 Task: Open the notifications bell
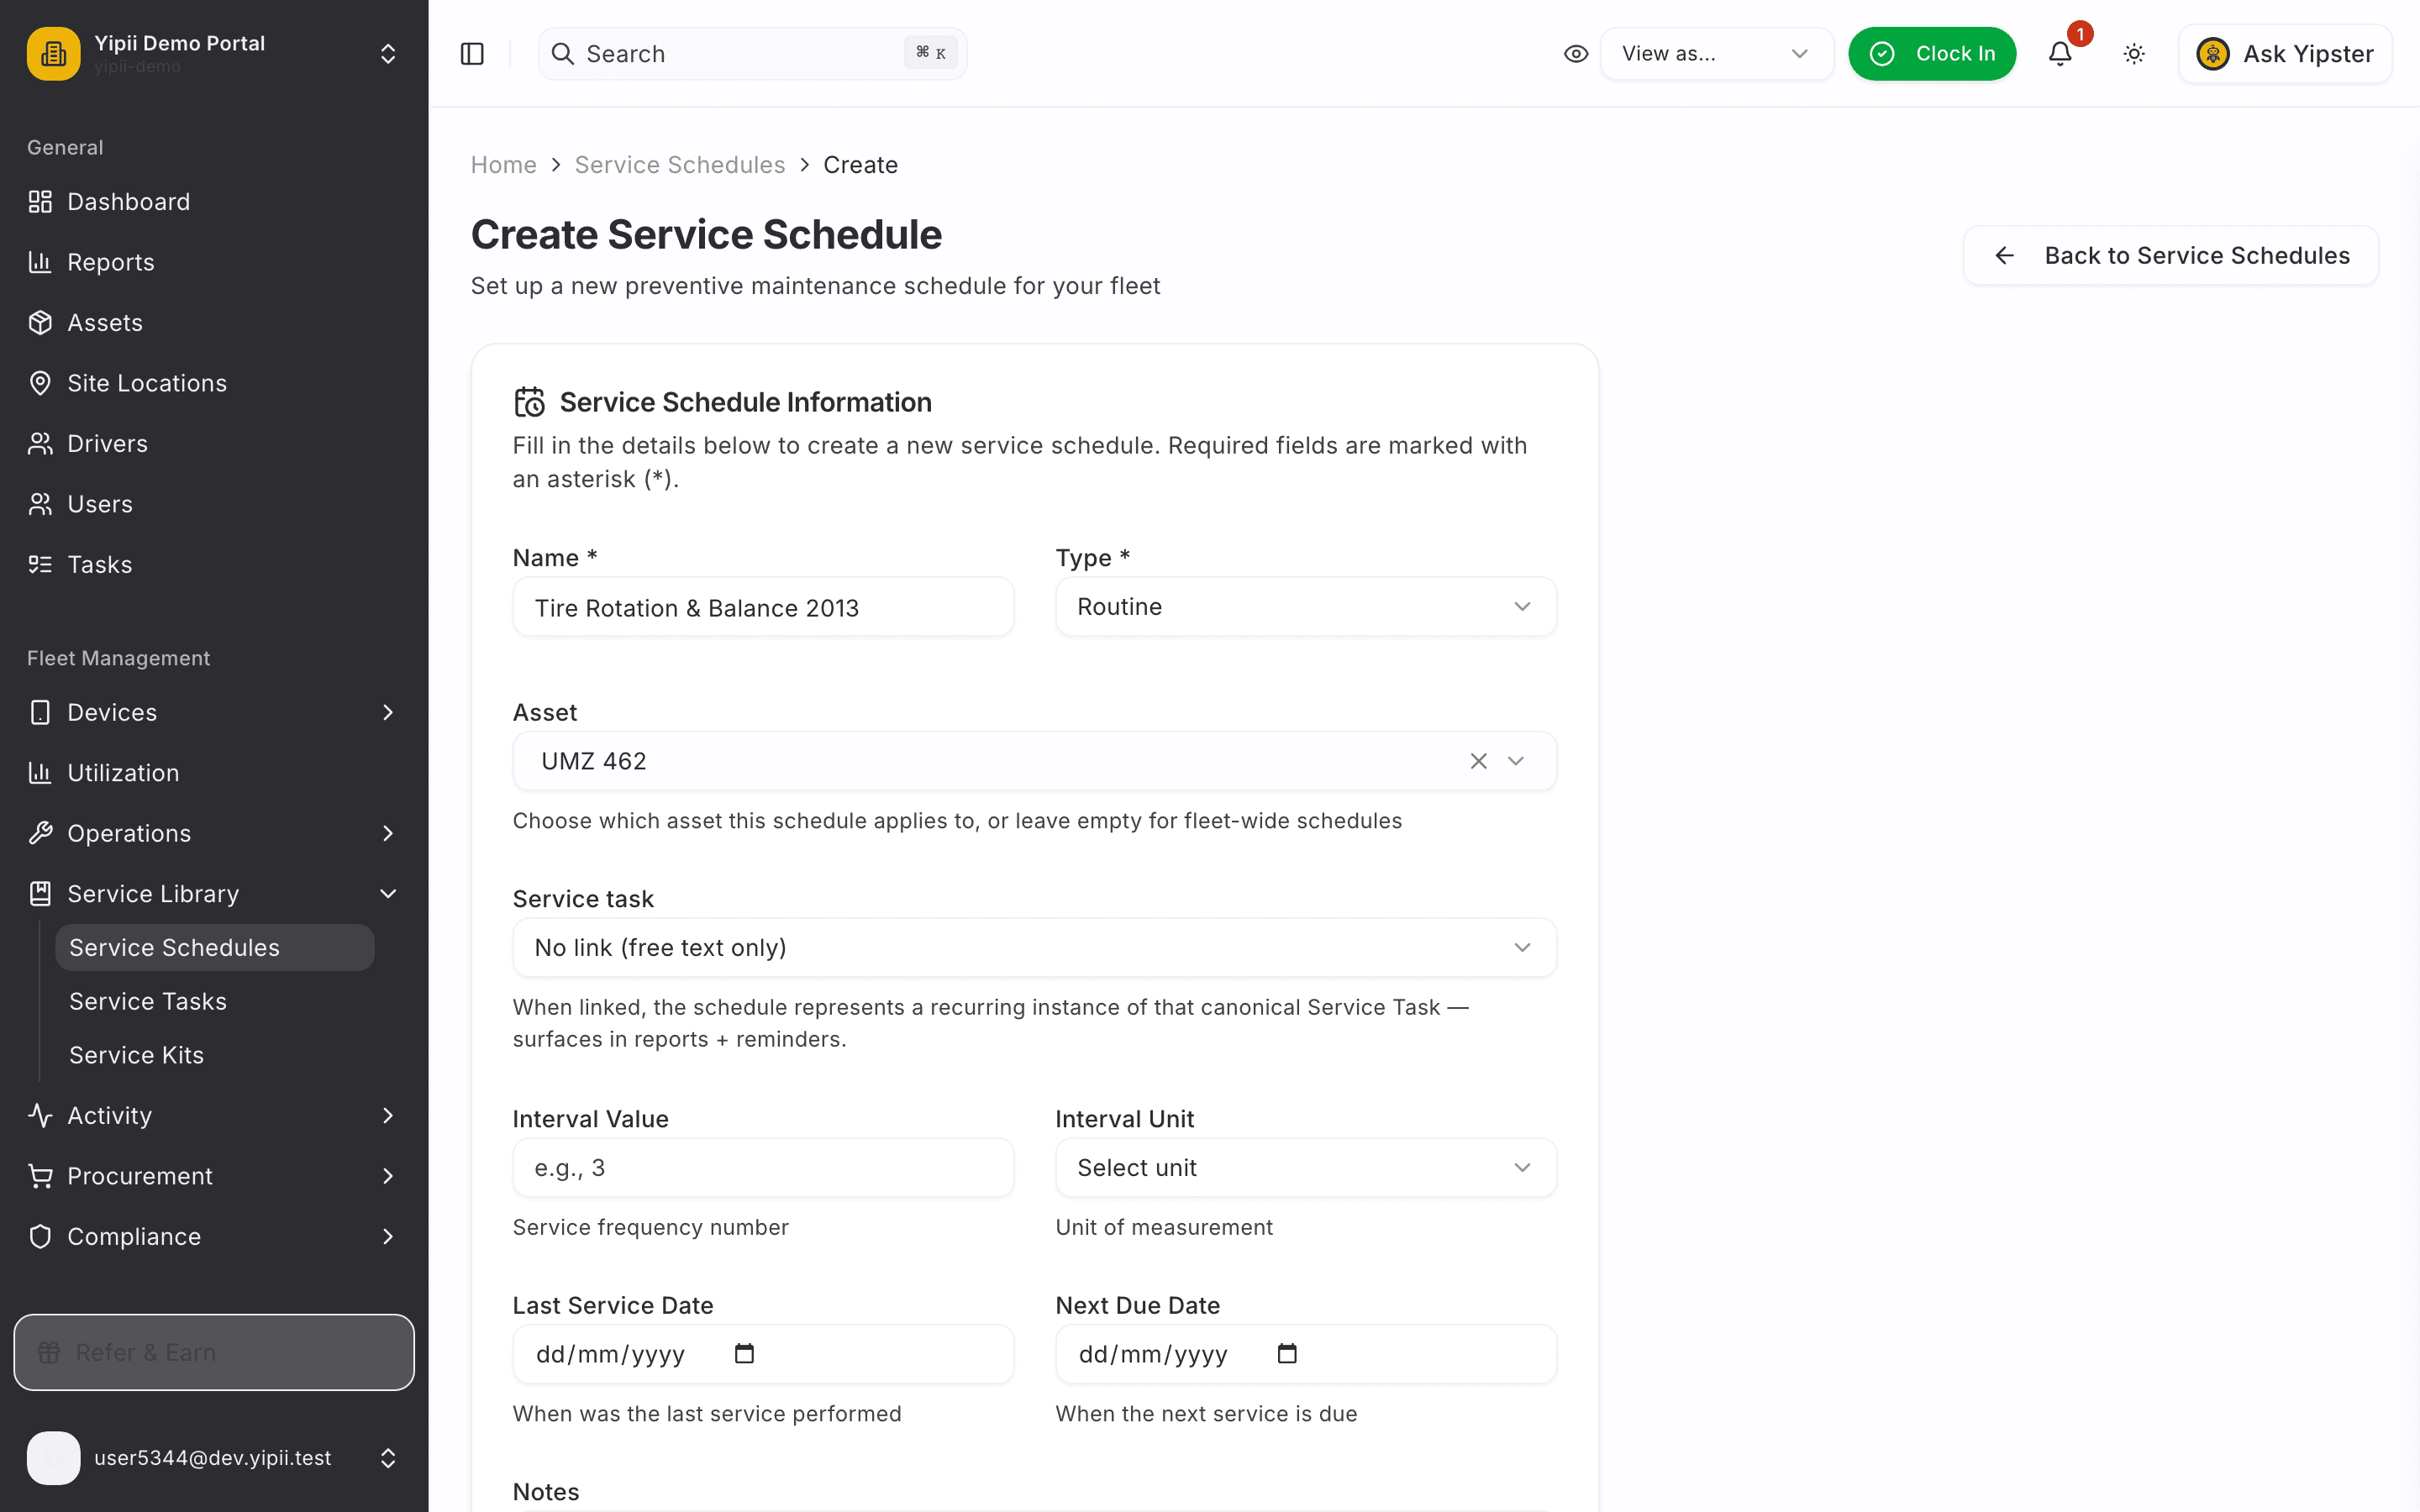click(x=2060, y=54)
